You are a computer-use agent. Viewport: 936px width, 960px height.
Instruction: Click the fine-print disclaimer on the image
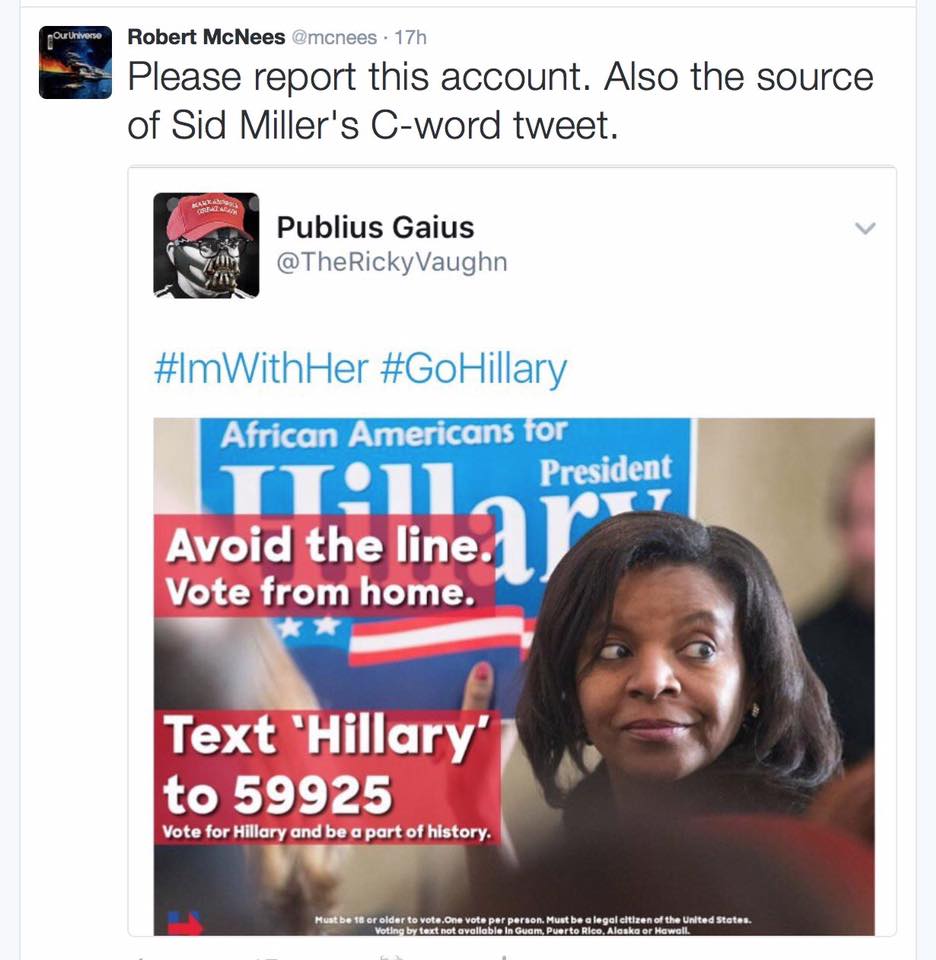[x=533, y=924]
